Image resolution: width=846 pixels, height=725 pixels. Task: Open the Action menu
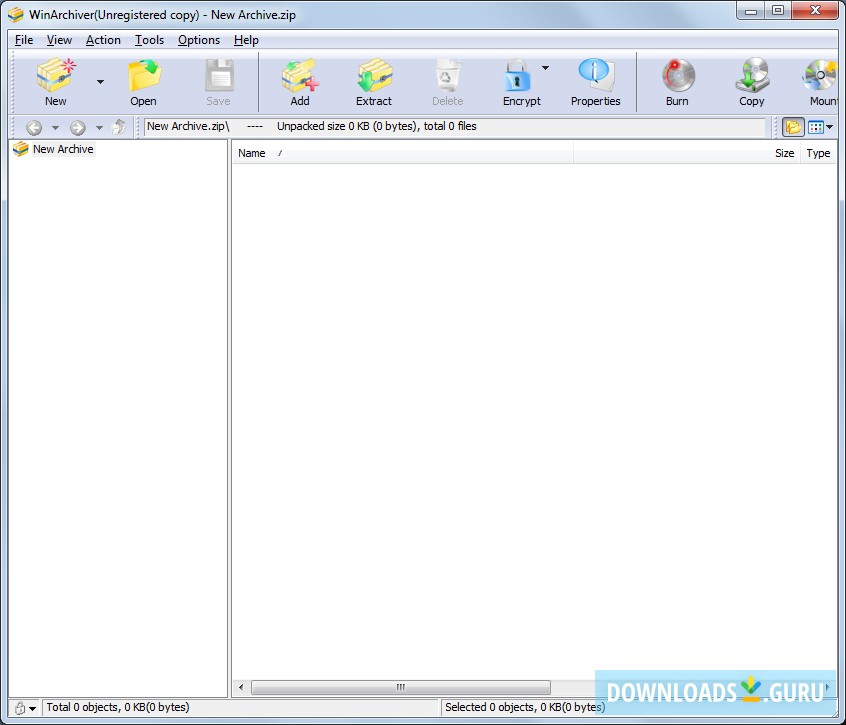click(x=103, y=40)
